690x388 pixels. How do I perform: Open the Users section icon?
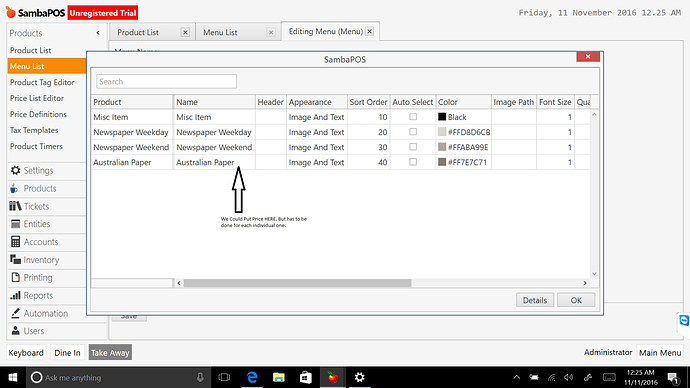15,331
